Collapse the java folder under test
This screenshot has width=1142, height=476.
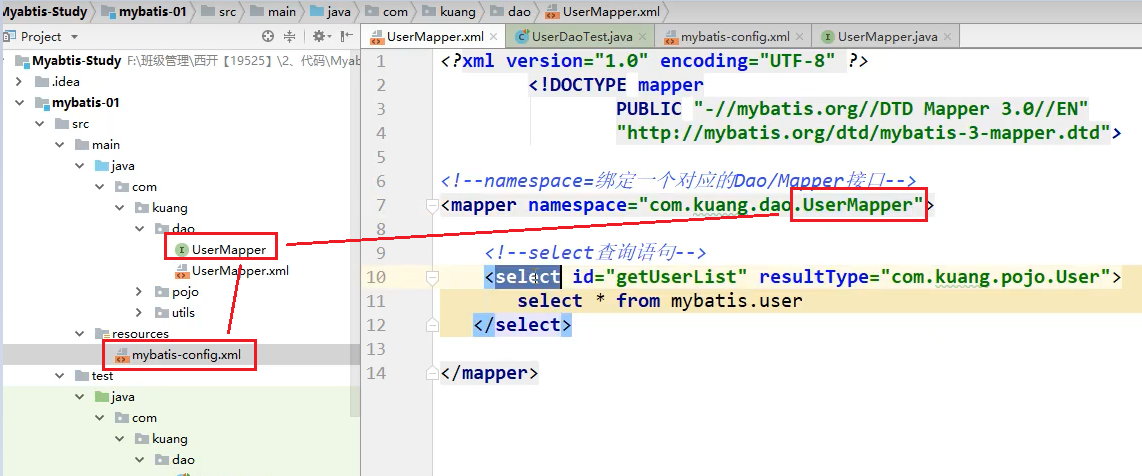80,397
